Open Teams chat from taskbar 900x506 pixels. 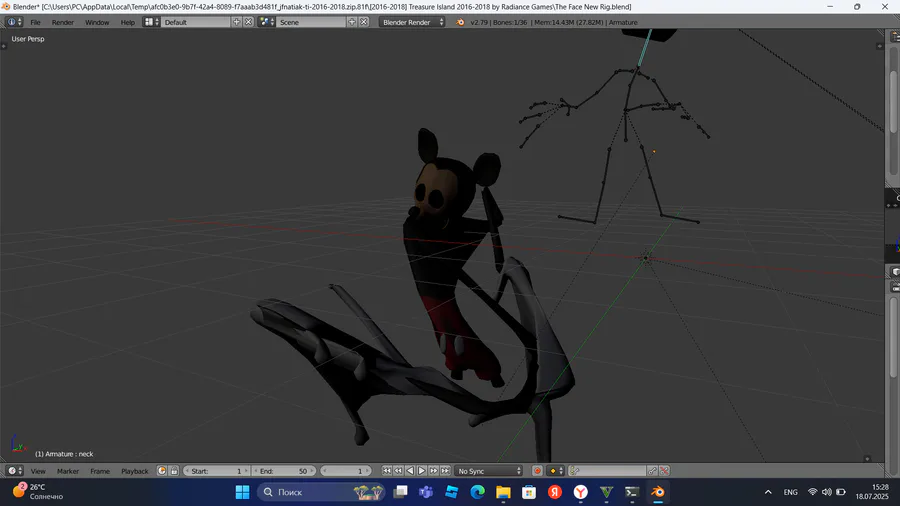pyautogui.click(x=425, y=492)
